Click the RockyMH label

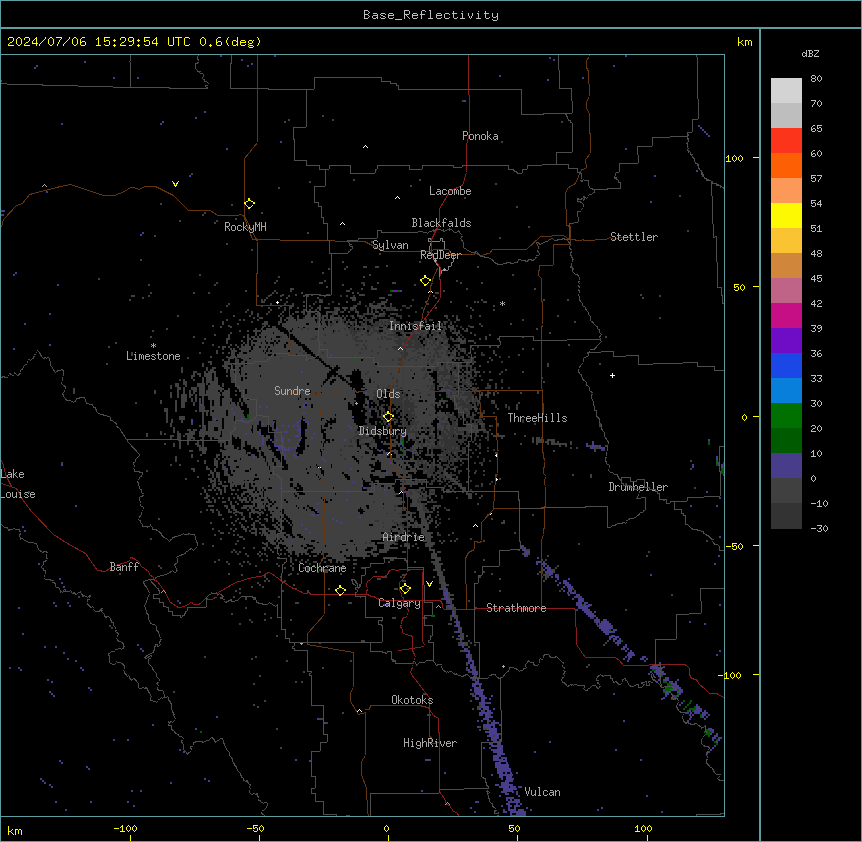click(245, 227)
